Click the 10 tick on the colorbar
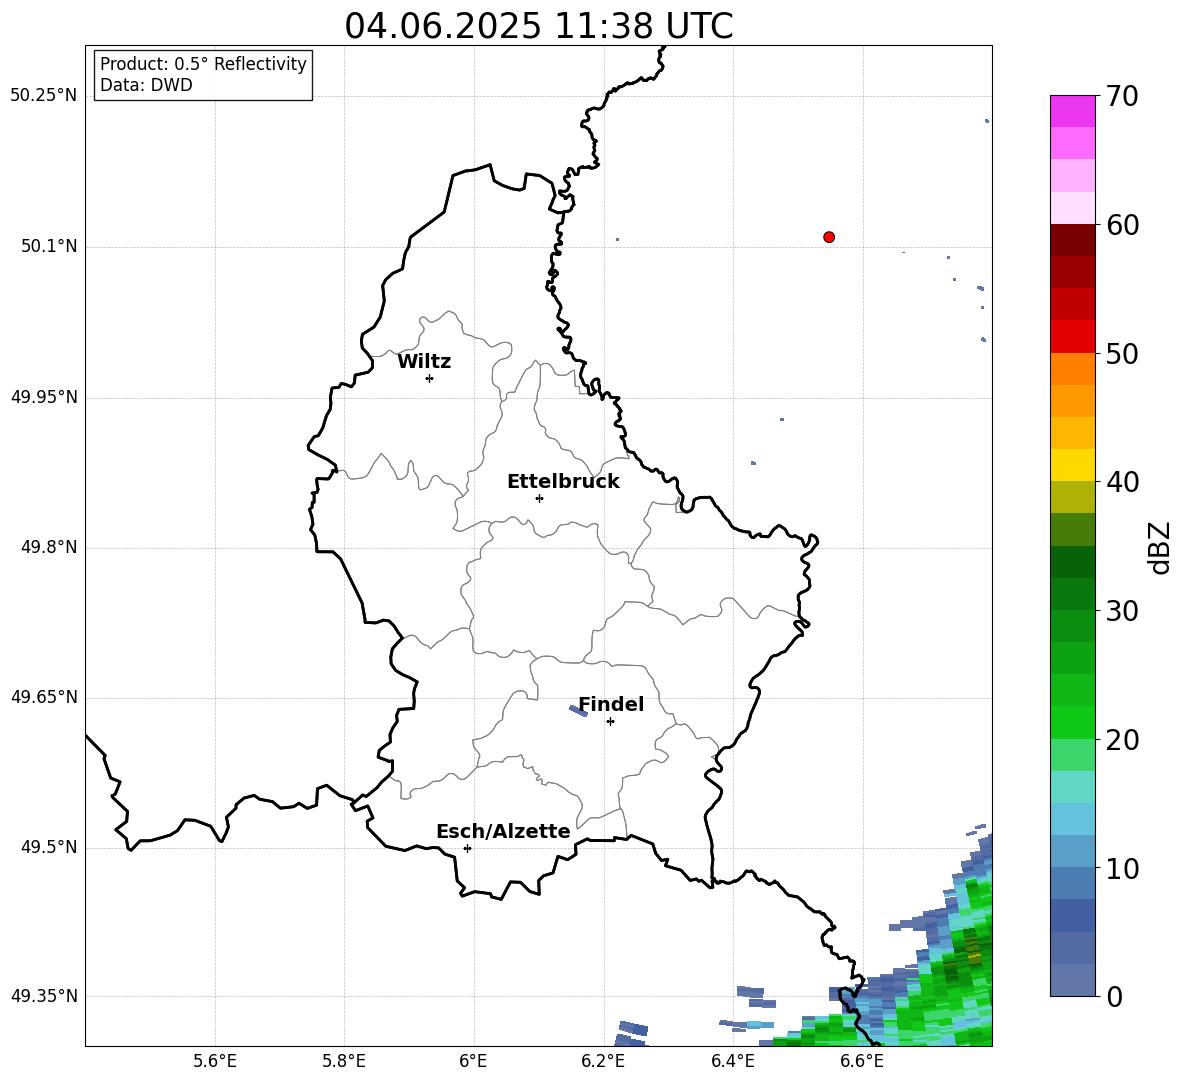The width and height of the screenshot is (1184, 1081). [1123, 868]
